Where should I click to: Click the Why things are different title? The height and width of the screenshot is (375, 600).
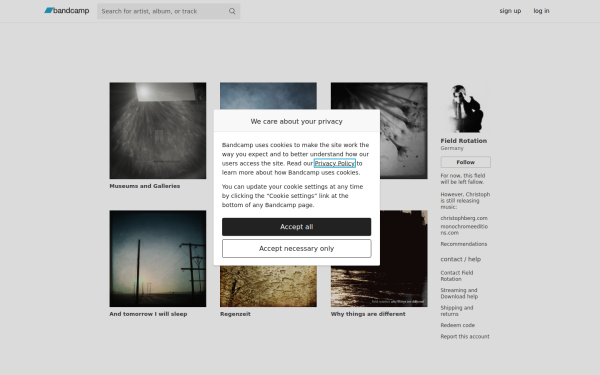coord(368,314)
